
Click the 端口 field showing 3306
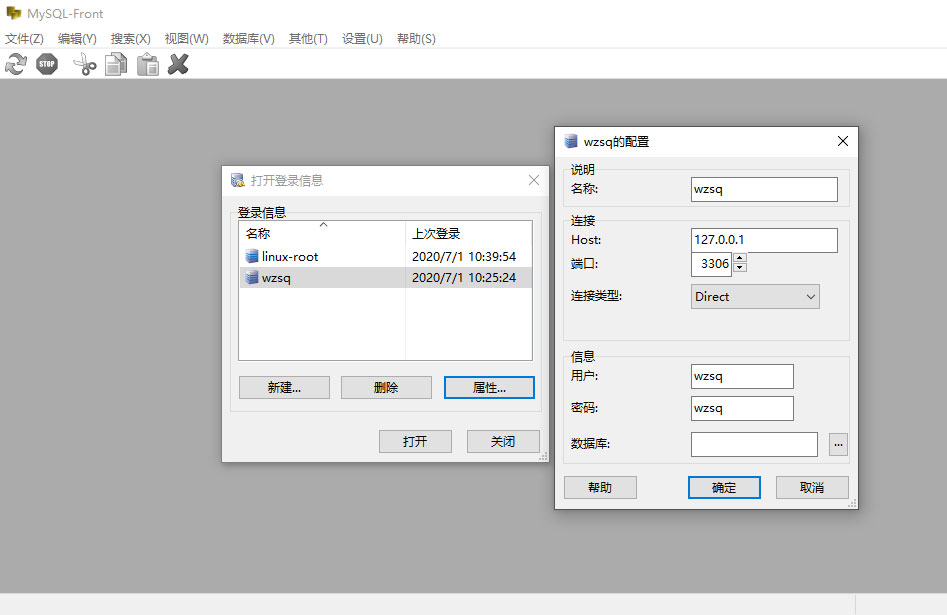point(711,264)
